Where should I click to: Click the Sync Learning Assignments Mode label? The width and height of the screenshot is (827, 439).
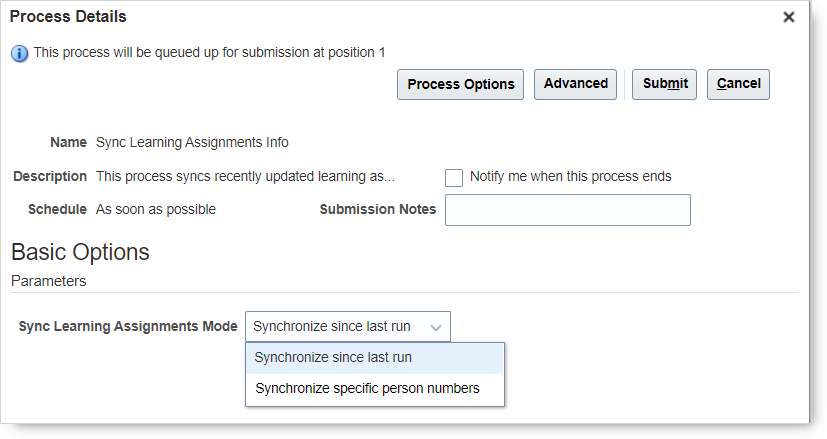coord(128,326)
